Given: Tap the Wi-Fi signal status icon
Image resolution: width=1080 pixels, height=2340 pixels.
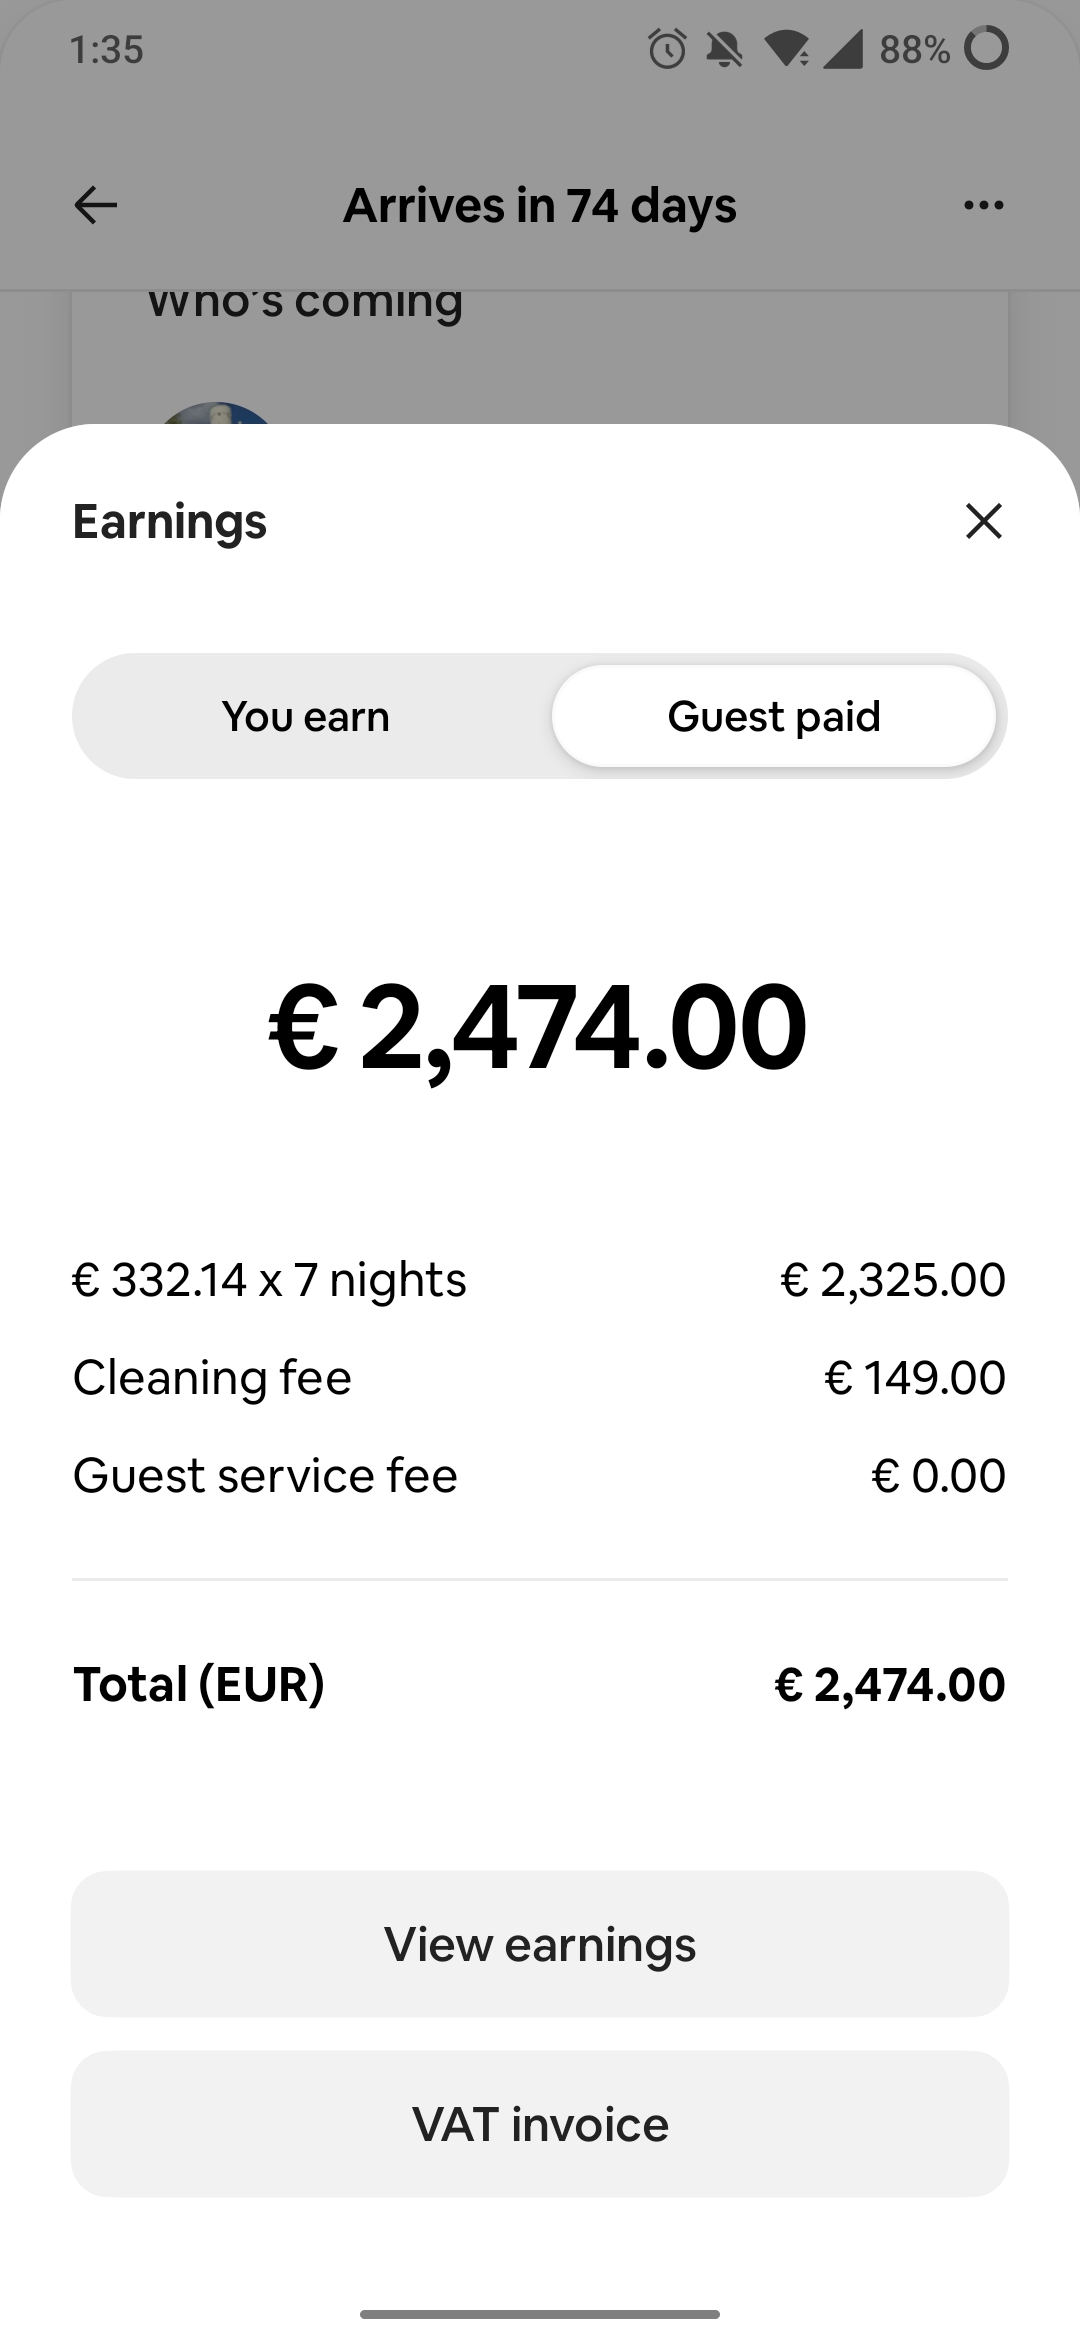Looking at the screenshot, I should point(787,49).
